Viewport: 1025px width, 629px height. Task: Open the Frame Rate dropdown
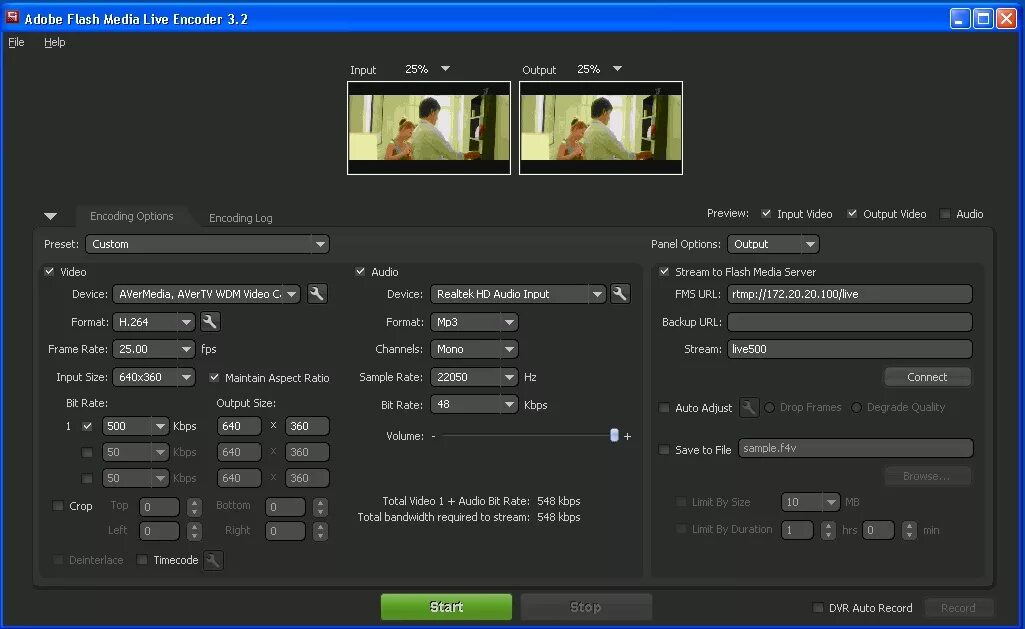coord(154,349)
